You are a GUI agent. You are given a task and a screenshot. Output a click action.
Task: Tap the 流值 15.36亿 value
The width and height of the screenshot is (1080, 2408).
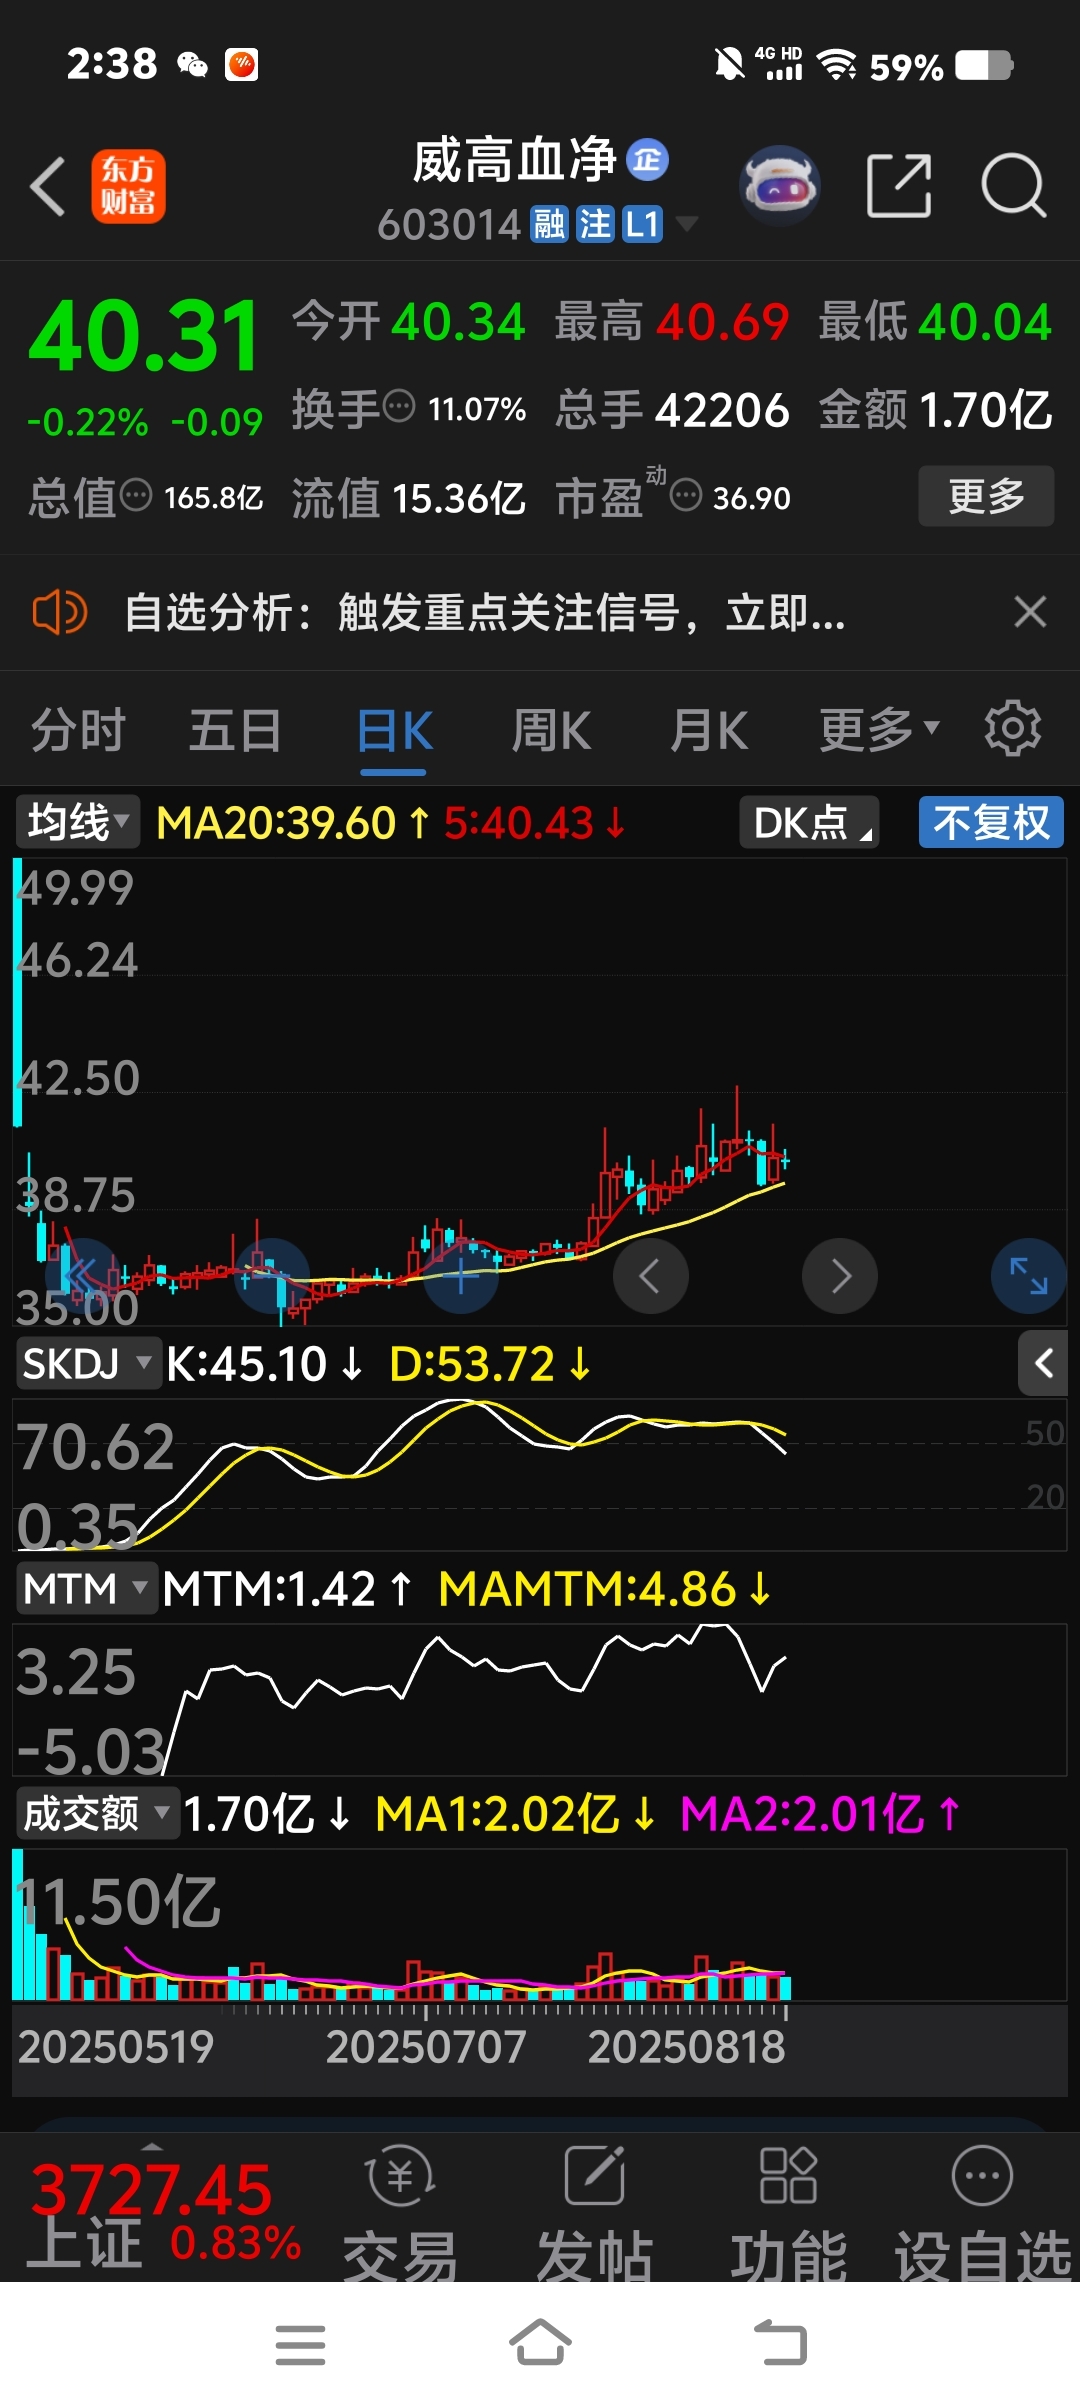point(408,497)
